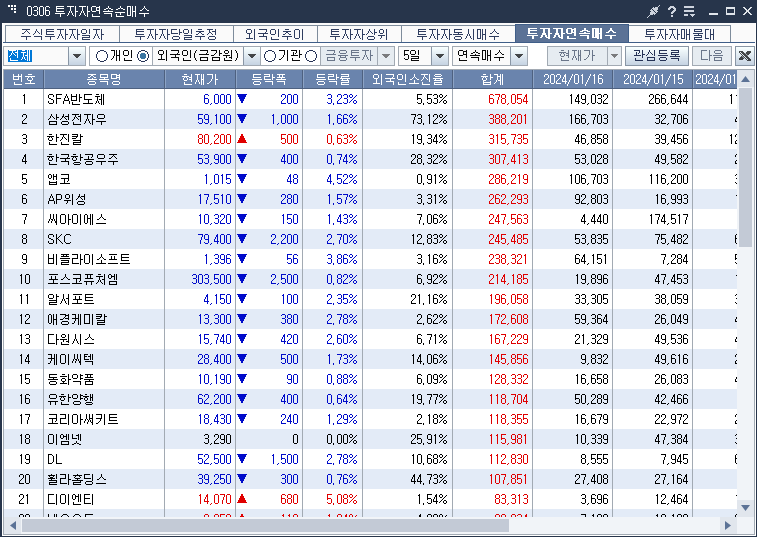Open the 전체 market dropdown

pyautogui.click(x=77, y=56)
